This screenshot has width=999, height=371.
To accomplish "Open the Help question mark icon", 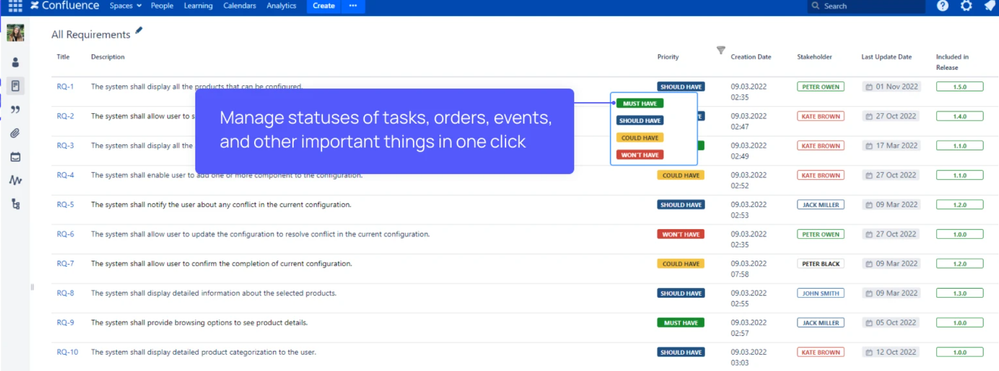I will pos(942,6).
